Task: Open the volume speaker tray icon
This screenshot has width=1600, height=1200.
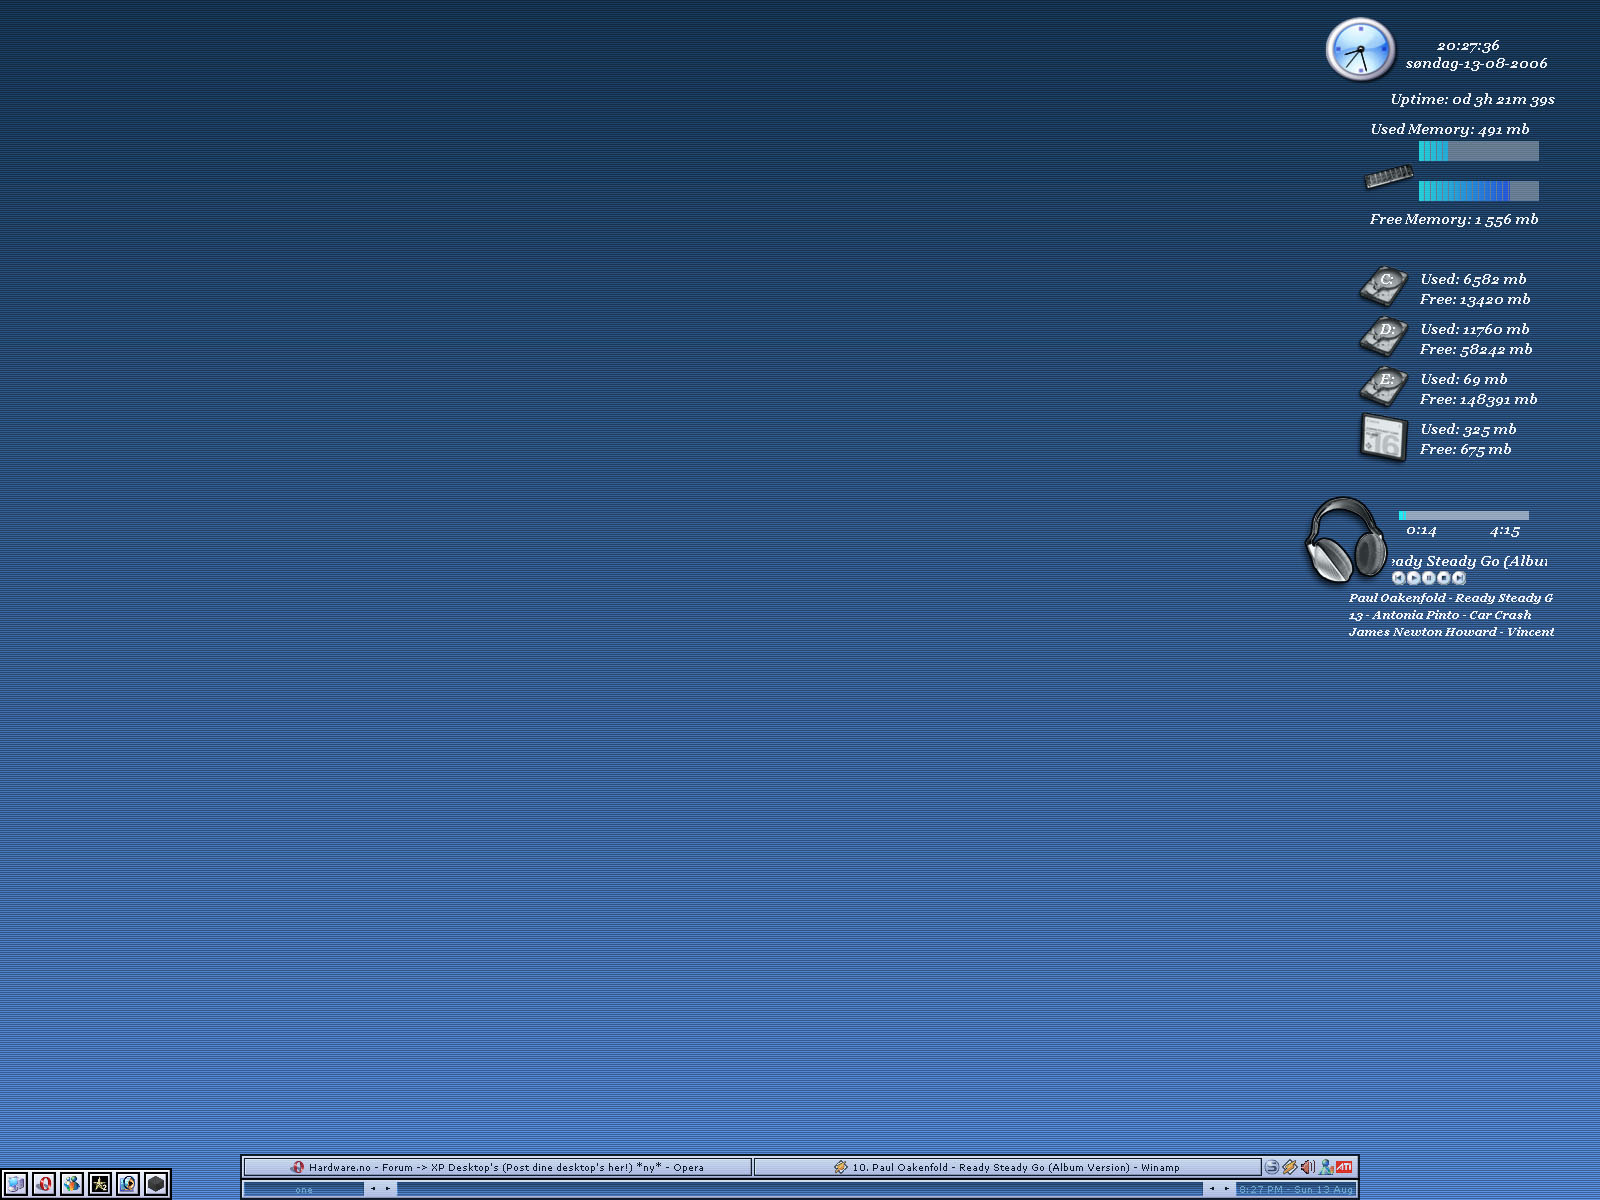Action: coord(1308,1167)
